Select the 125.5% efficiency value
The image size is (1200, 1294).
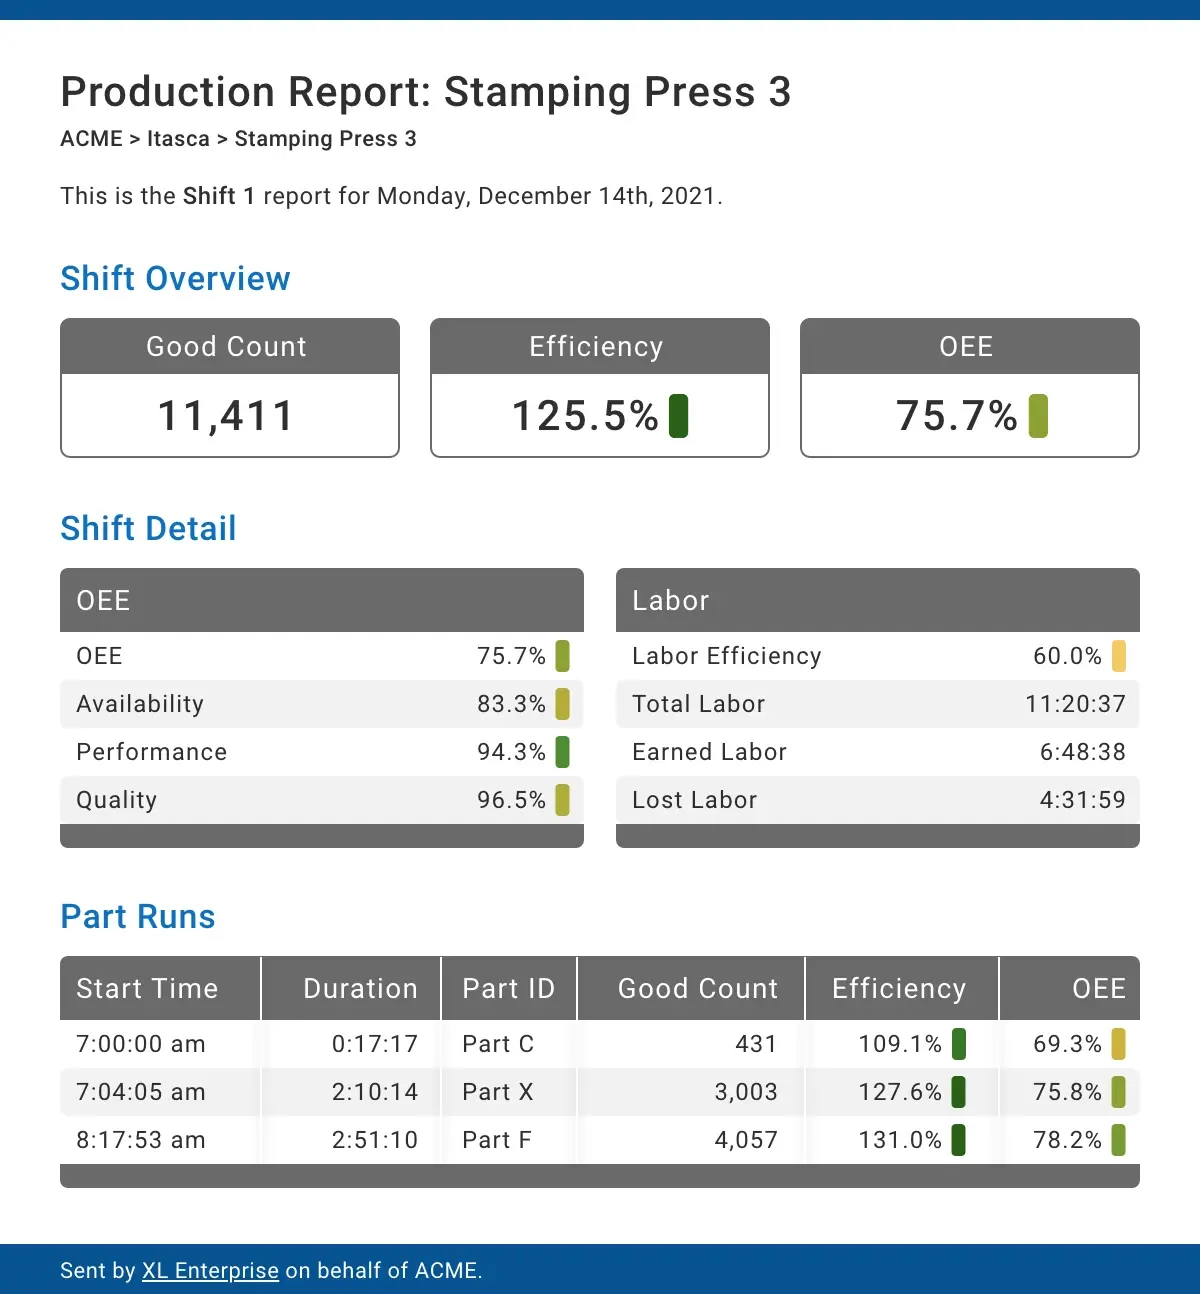(x=585, y=416)
